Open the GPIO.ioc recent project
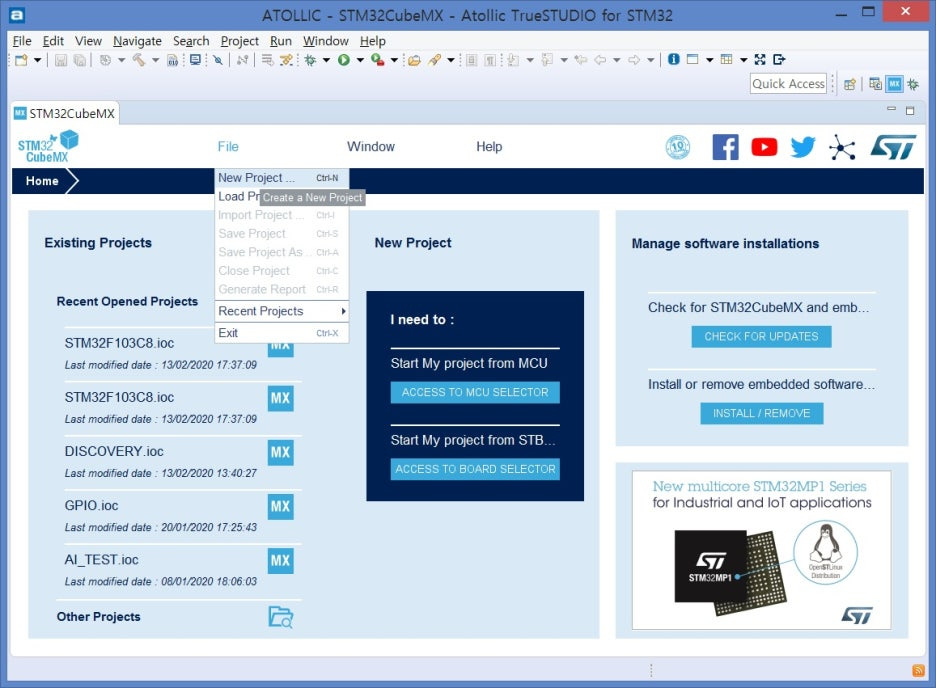 coord(91,506)
